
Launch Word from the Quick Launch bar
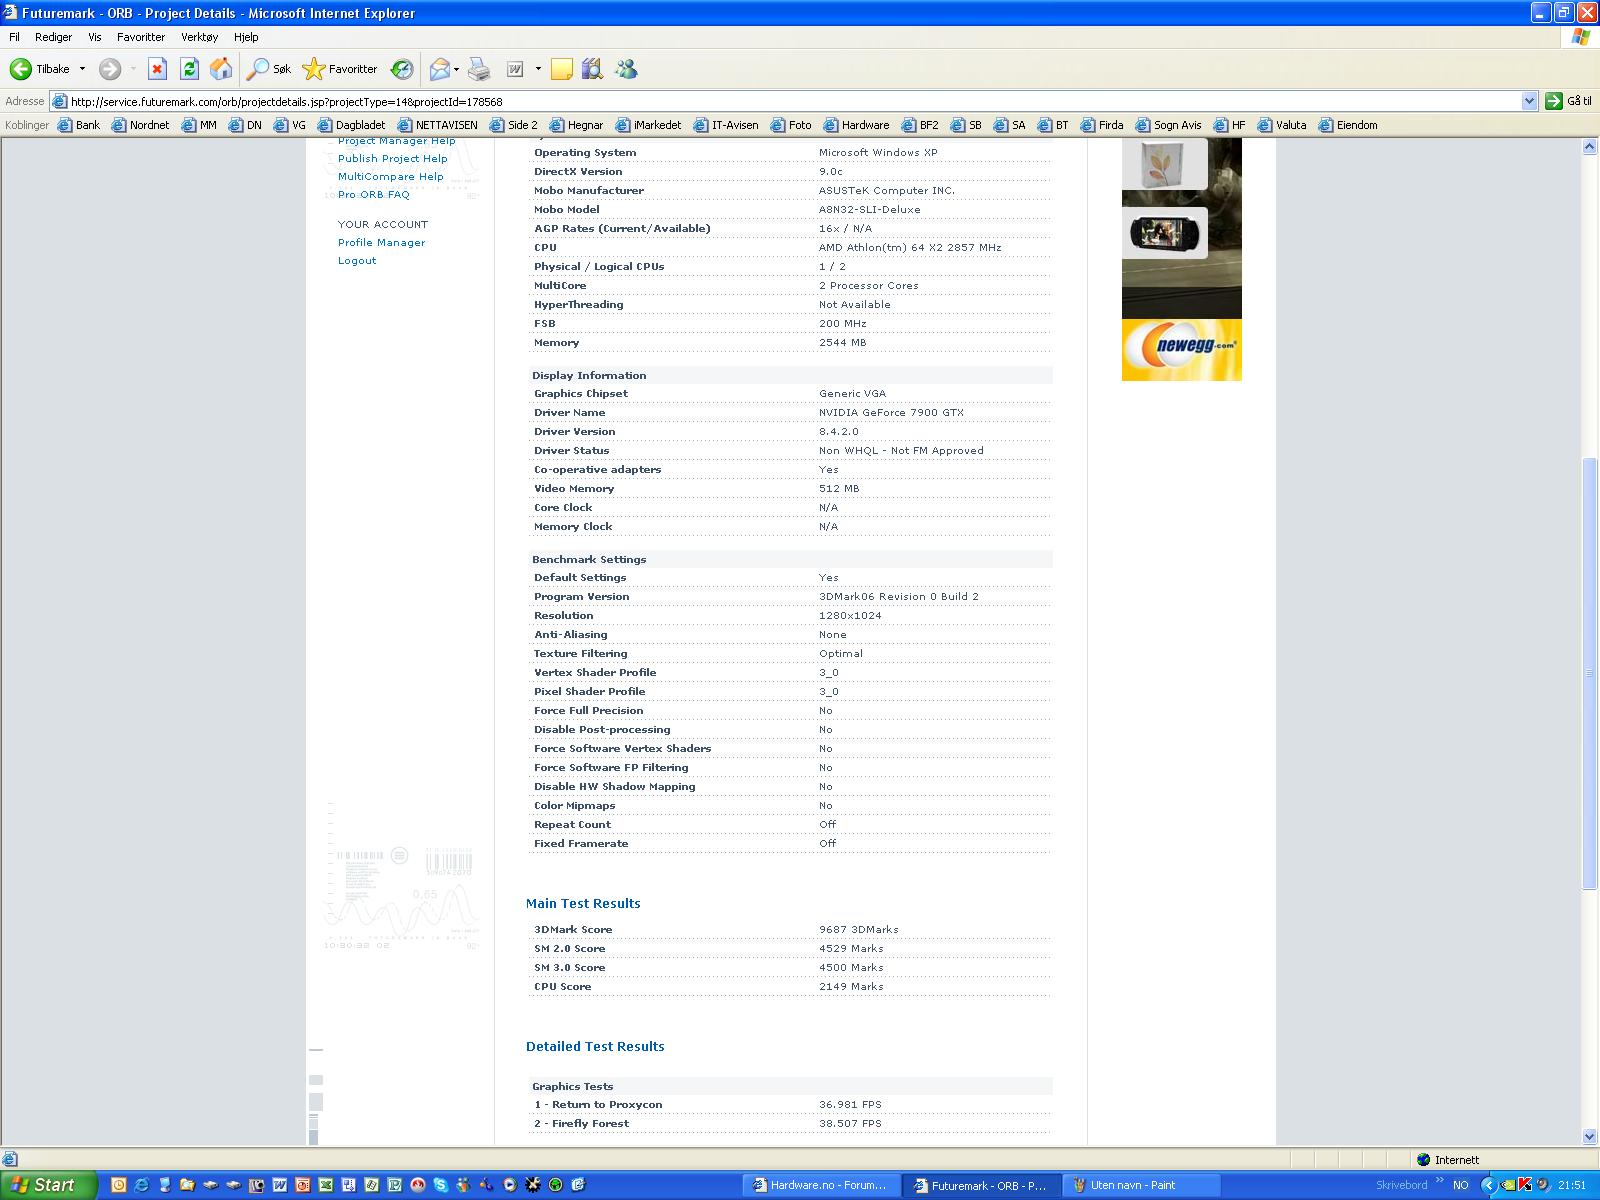click(279, 1185)
